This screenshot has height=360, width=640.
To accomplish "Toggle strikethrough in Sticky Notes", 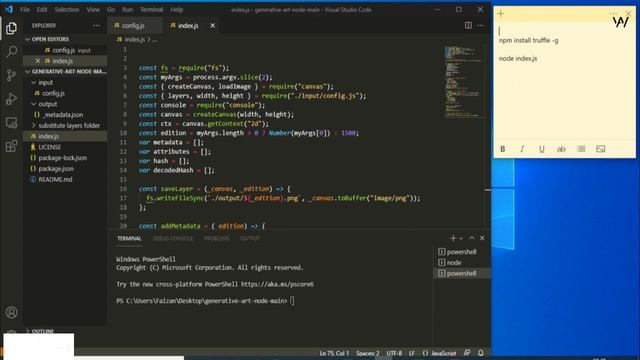I will tap(561, 149).
